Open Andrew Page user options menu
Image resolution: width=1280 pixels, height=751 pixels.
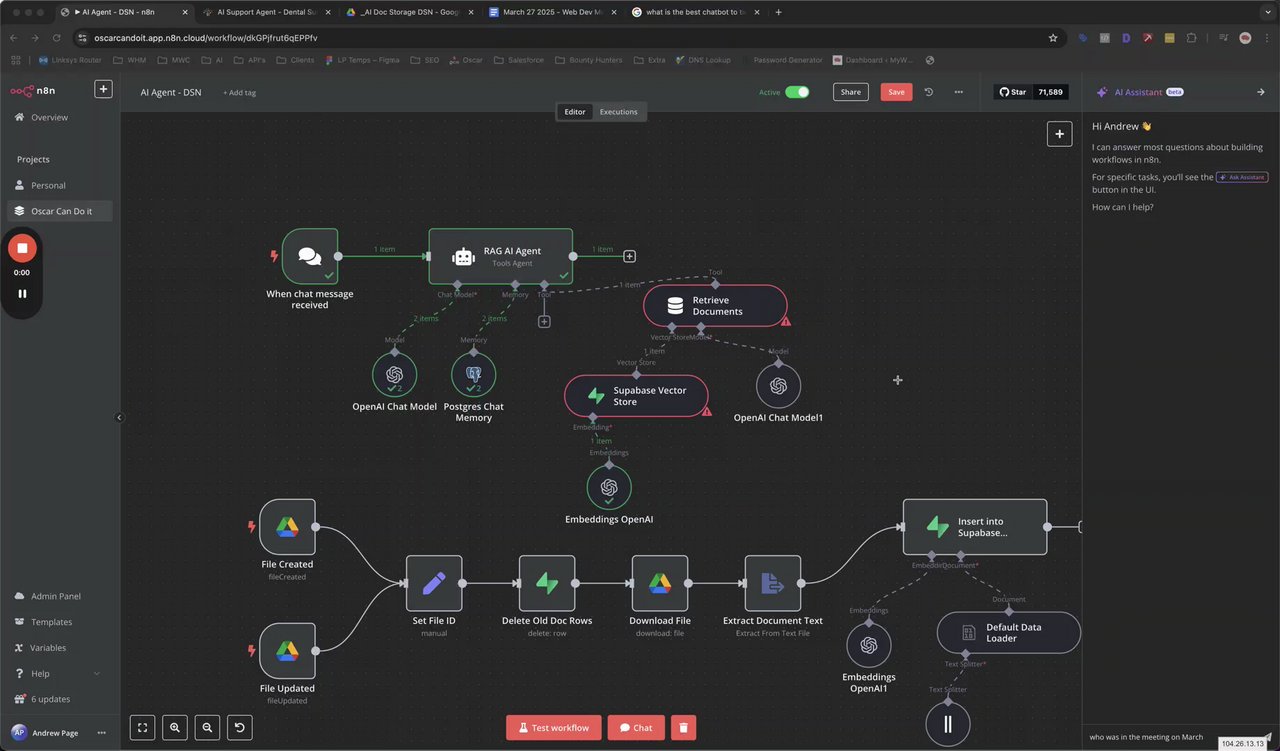(101, 733)
